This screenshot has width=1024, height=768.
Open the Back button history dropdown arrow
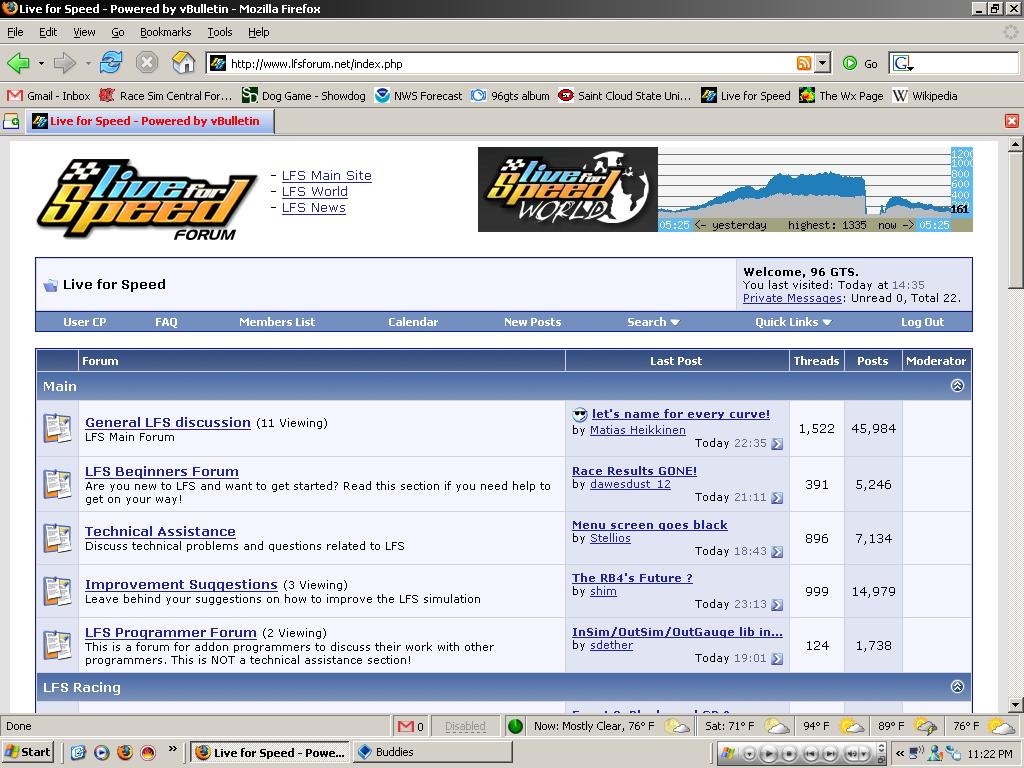(41, 63)
